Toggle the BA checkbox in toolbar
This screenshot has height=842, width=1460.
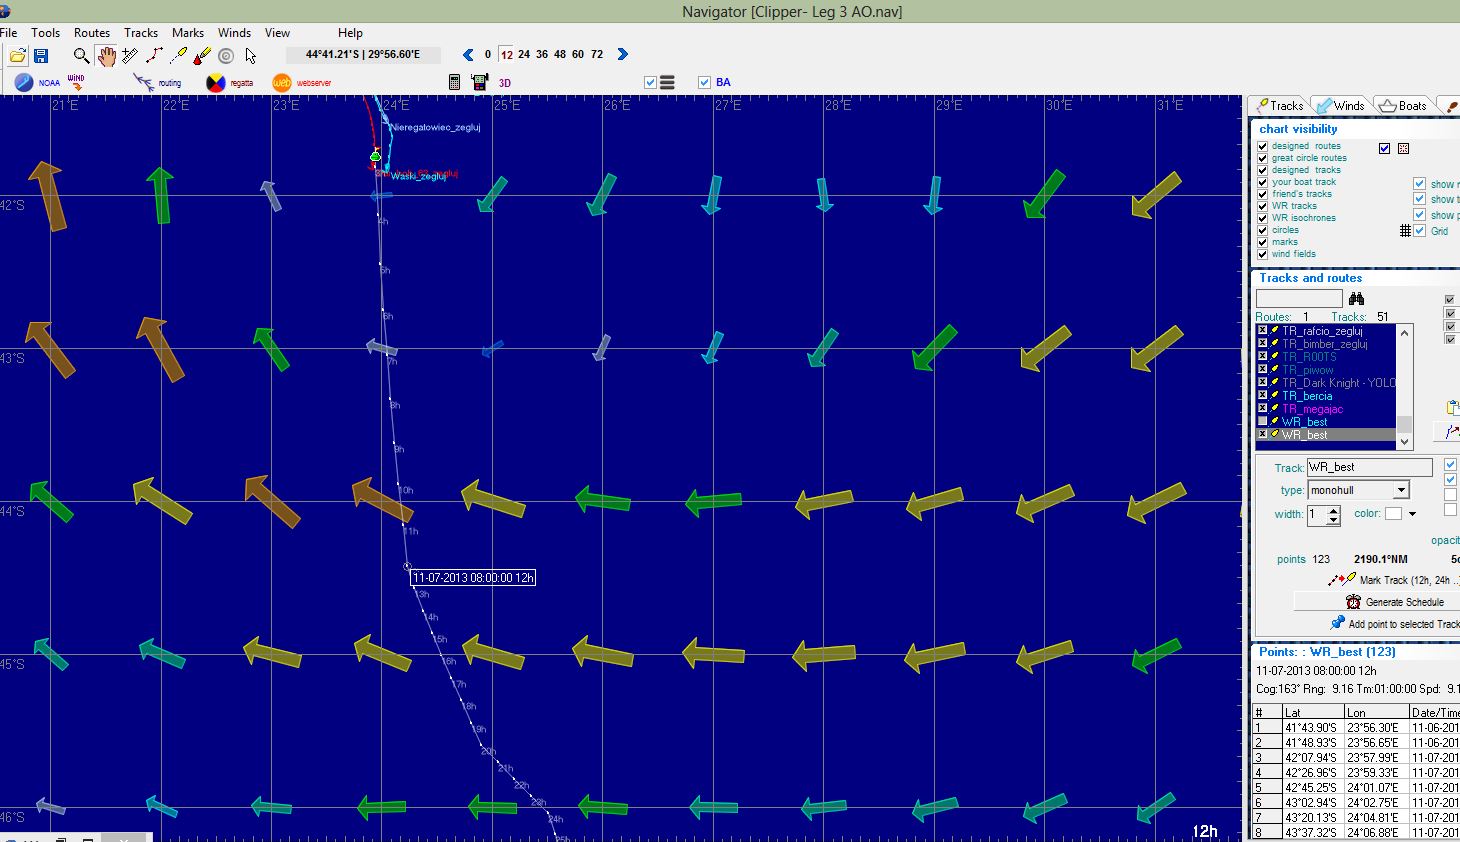click(704, 82)
